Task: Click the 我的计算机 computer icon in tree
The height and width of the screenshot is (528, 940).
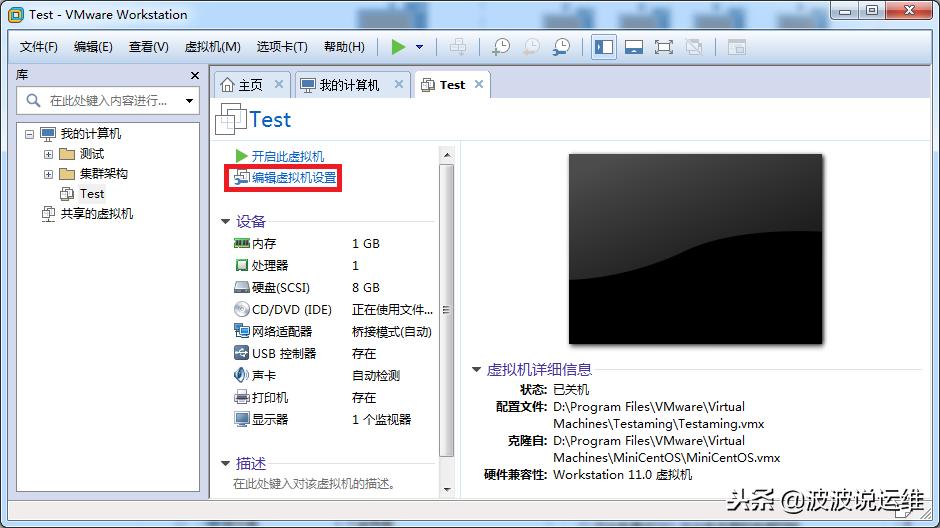Action: tap(48, 134)
